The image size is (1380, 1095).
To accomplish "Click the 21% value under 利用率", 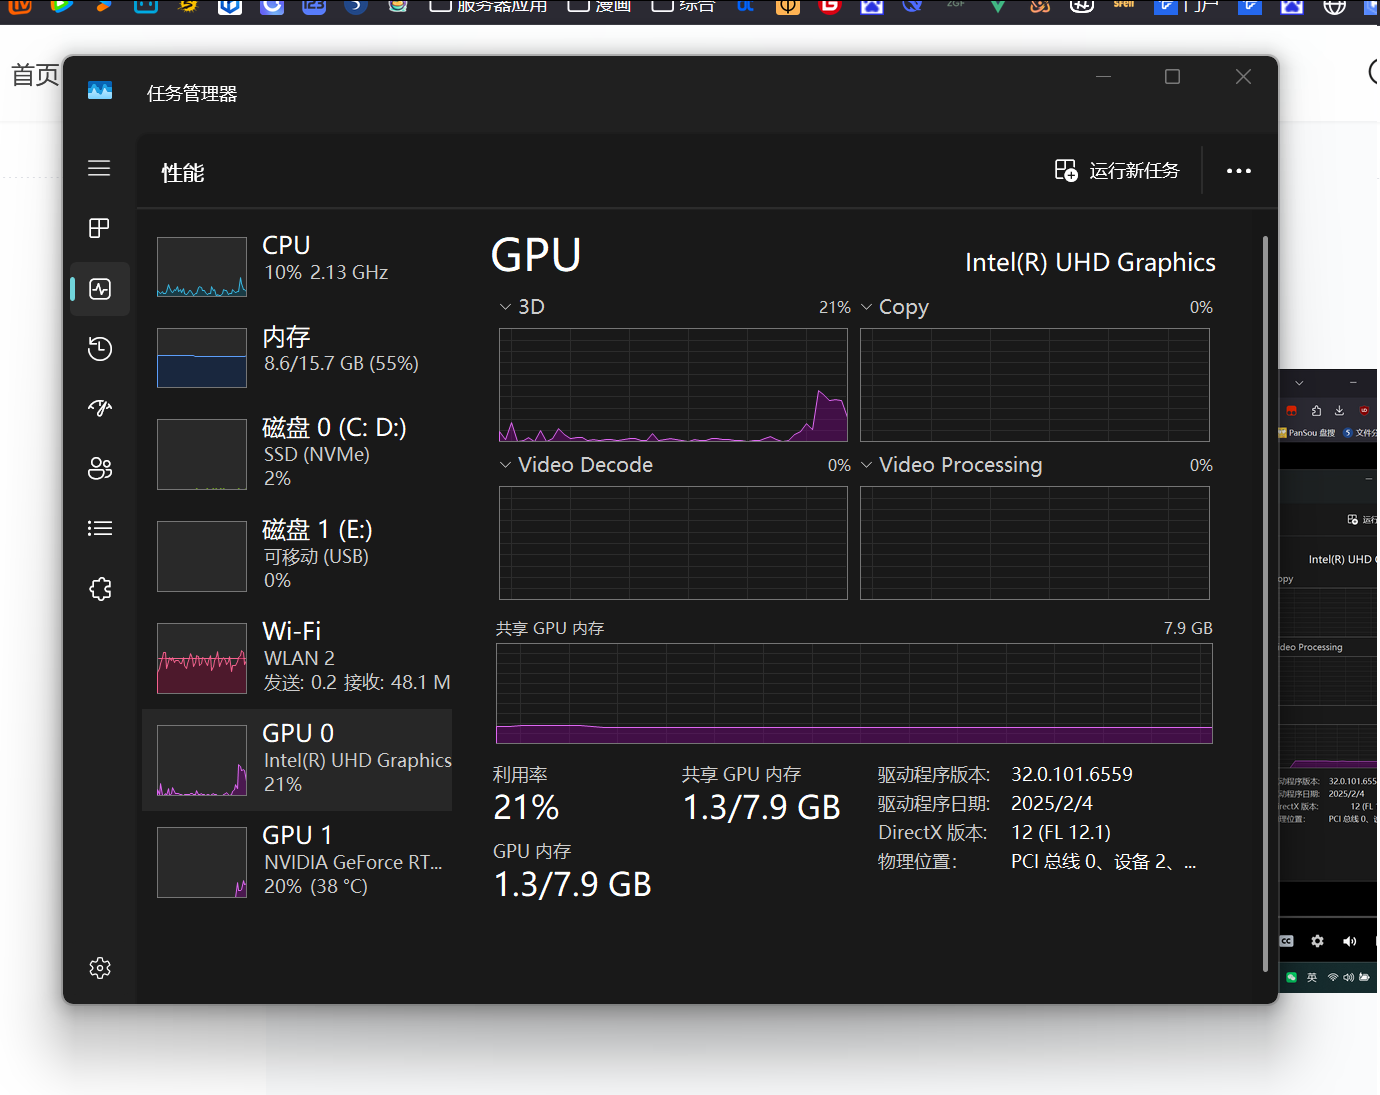I will [x=526, y=807].
